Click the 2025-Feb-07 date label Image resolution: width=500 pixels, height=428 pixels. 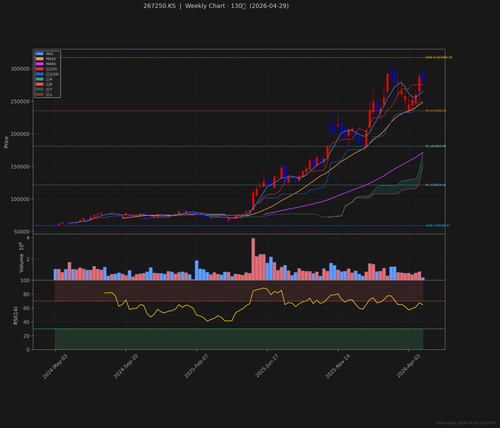(x=196, y=366)
